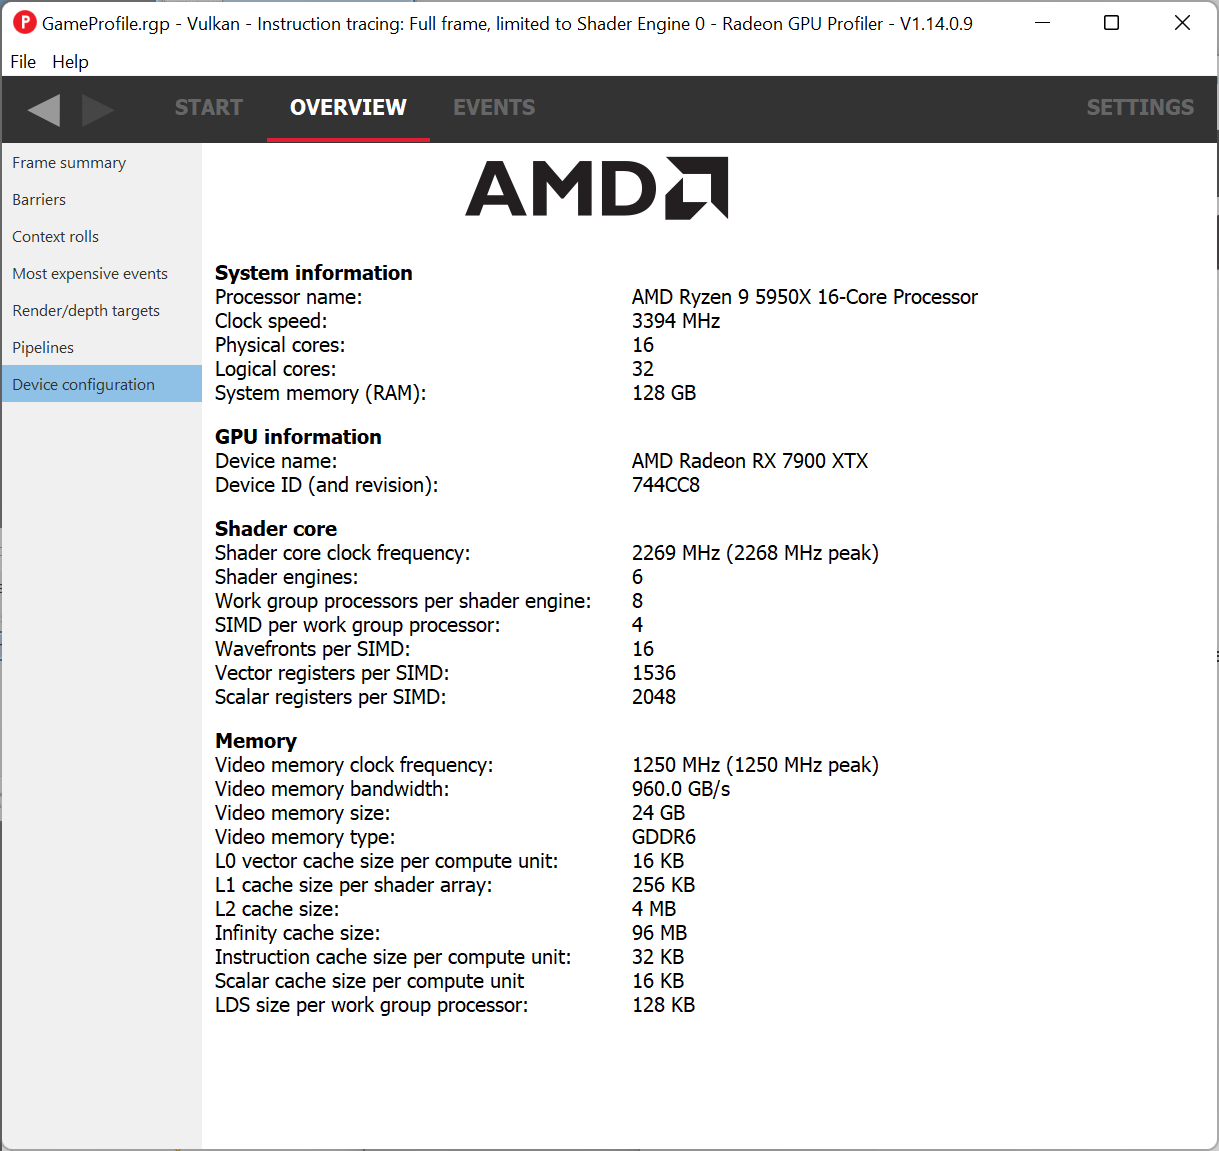The height and width of the screenshot is (1151, 1219).
Task: Select Device configuration in sidebar
Action: (101, 384)
